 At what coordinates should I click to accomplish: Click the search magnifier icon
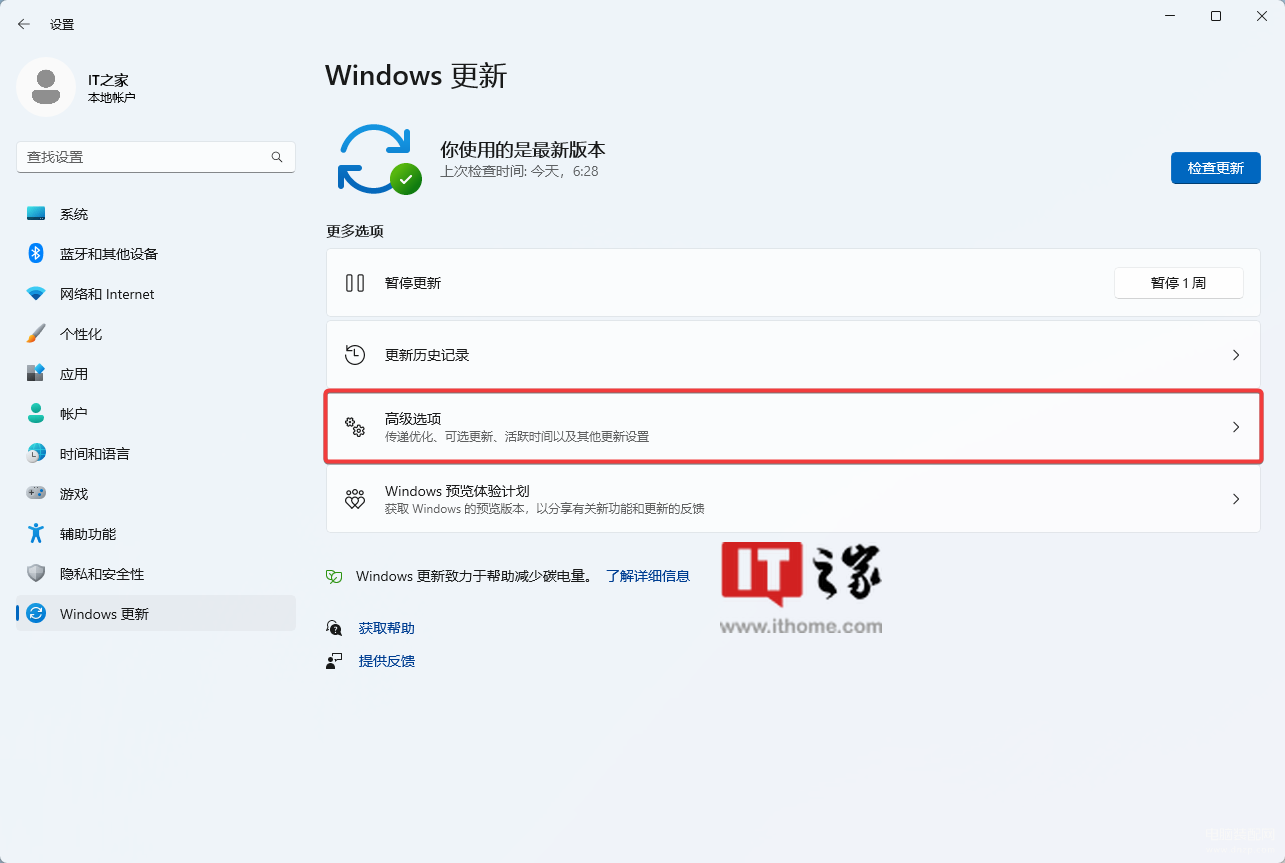pyautogui.click(x=277, y=157)
